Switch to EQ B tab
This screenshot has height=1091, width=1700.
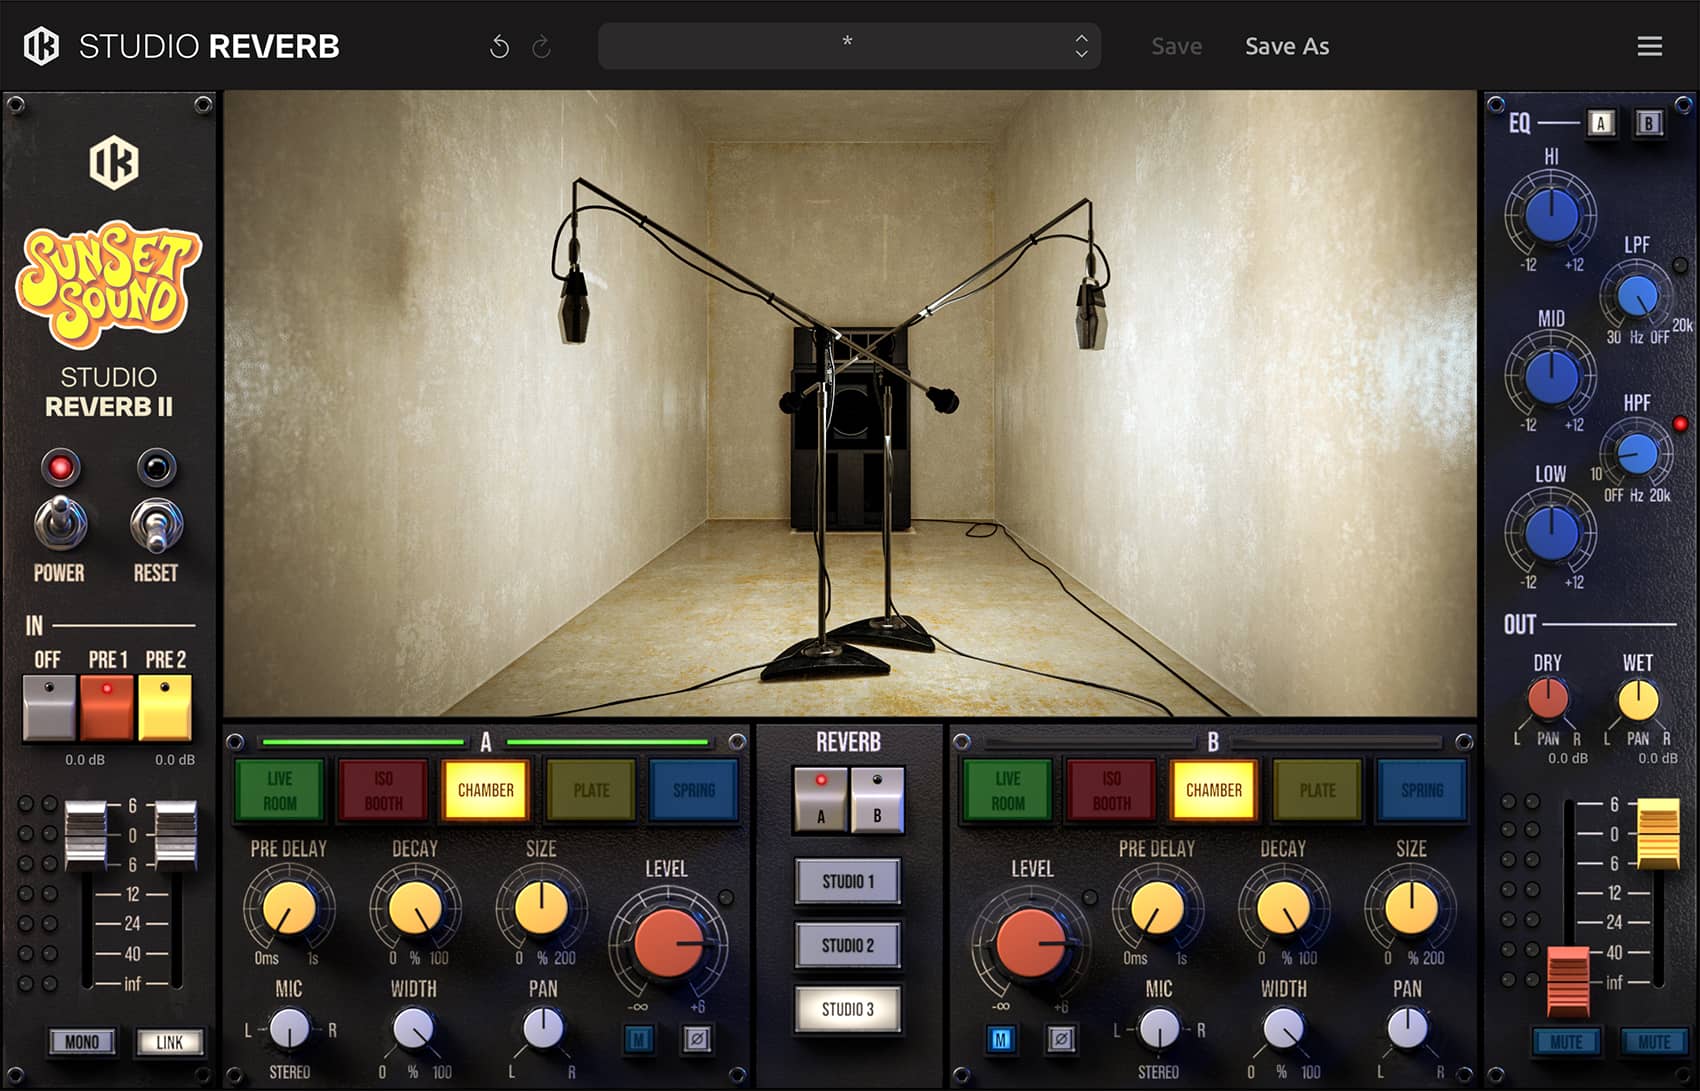[1648, 123]
